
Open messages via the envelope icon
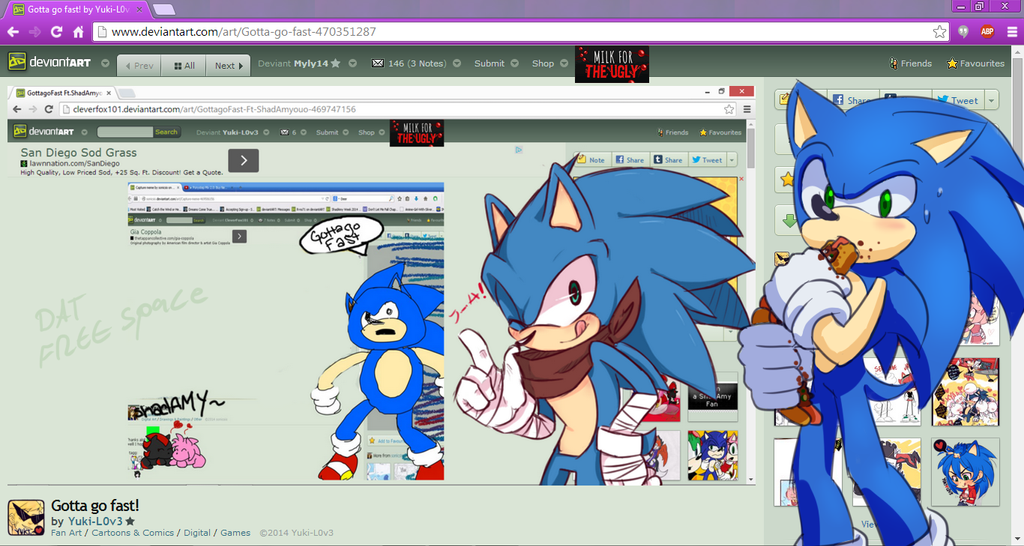(x=377, y=63)
